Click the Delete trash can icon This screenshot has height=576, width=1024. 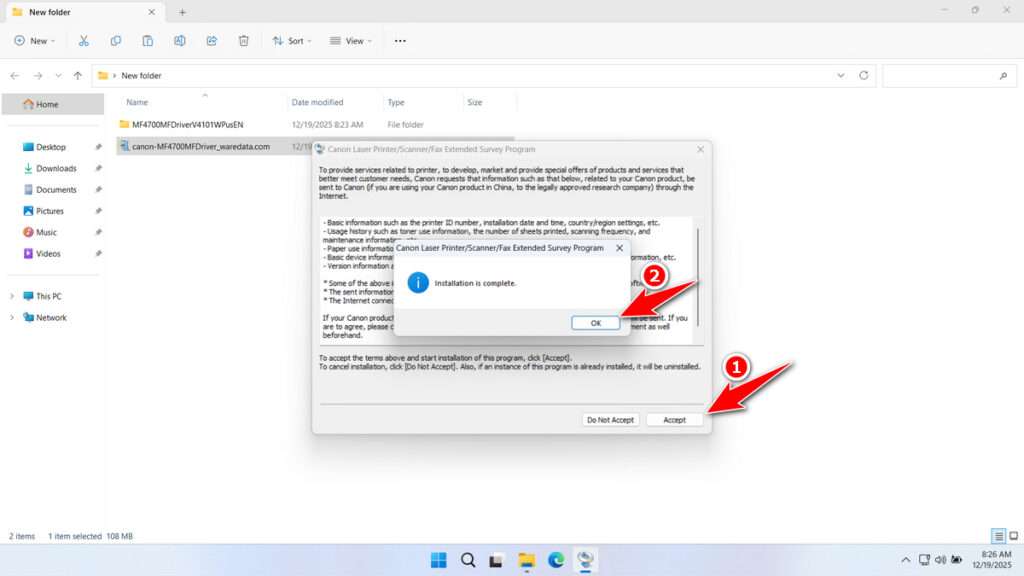[244, 41]
